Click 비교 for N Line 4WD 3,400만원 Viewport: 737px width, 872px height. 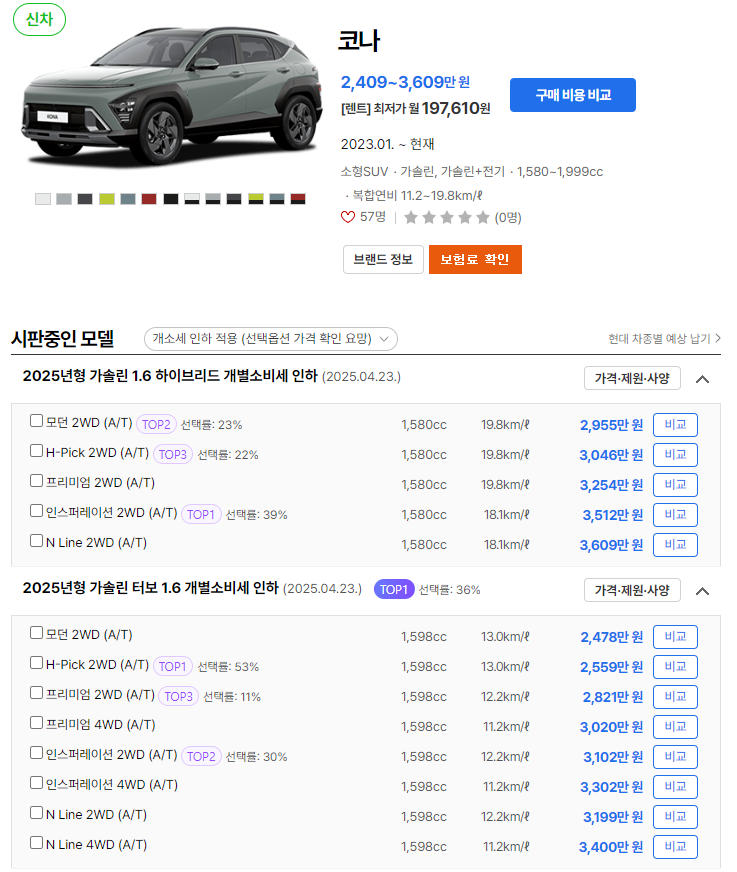(x=675, y=847)
